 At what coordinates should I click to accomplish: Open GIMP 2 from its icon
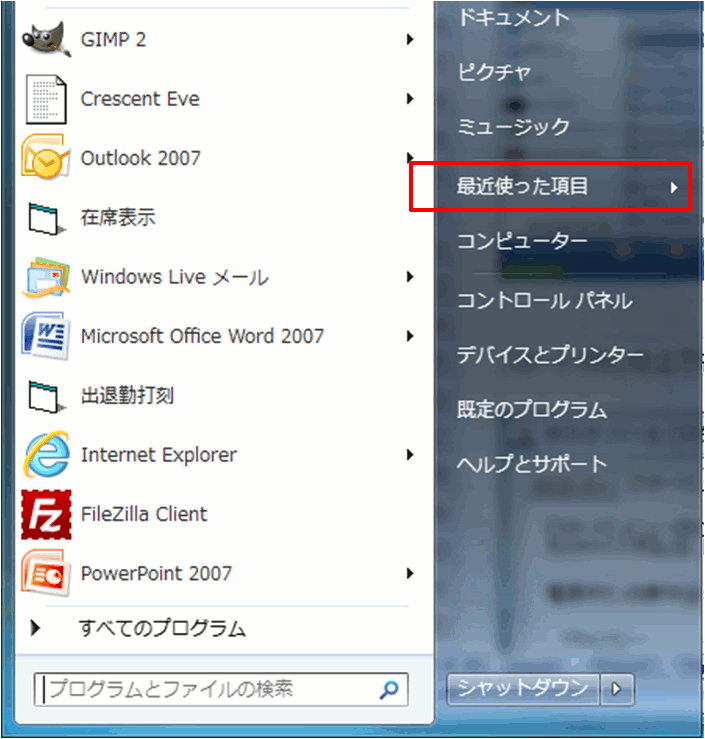click(45, 40)
